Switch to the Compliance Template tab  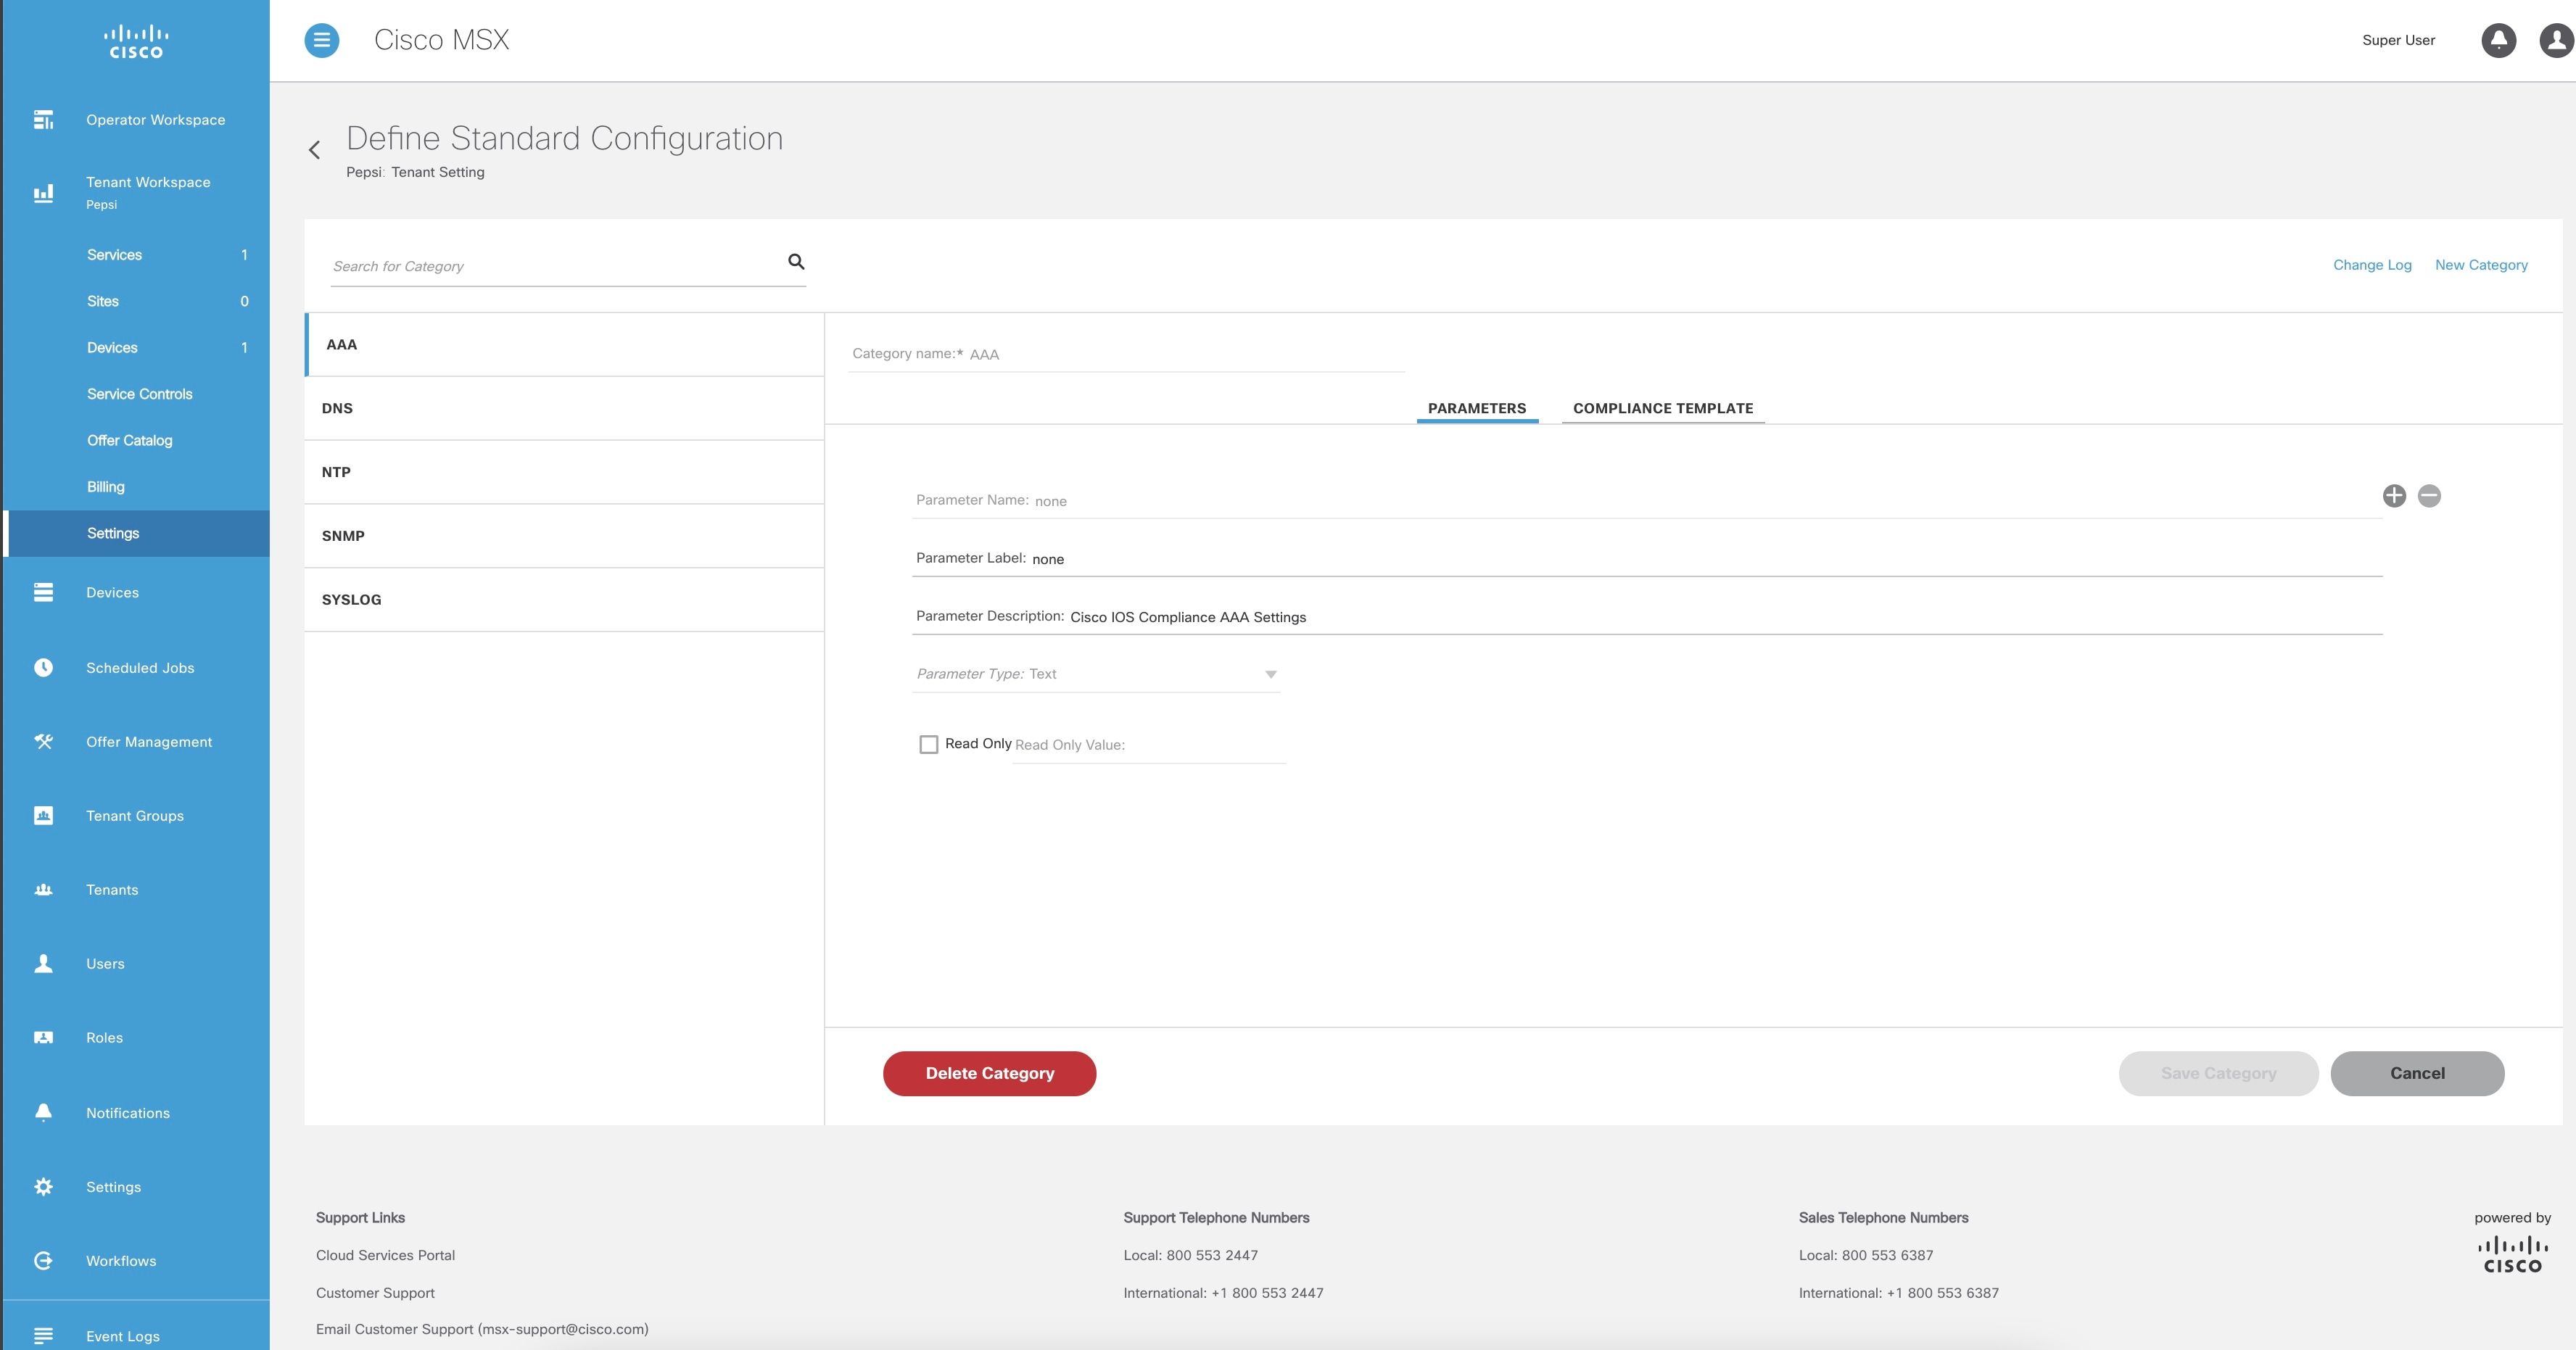1662,408
